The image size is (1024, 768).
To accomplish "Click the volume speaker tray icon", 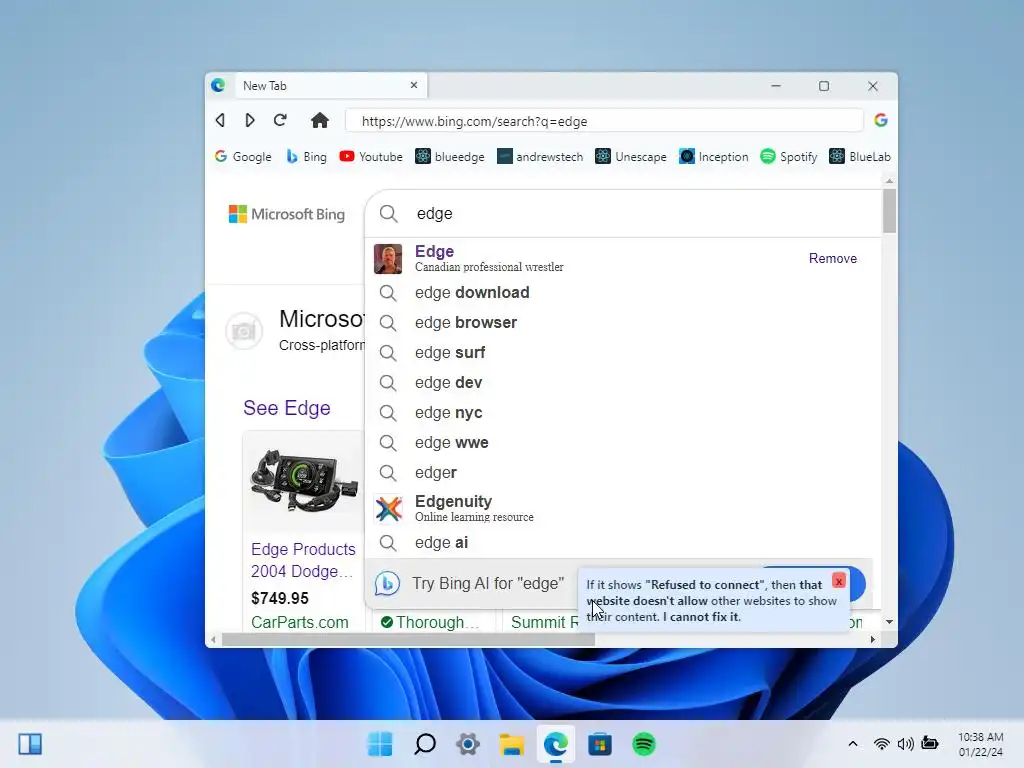I will [905, 744].
